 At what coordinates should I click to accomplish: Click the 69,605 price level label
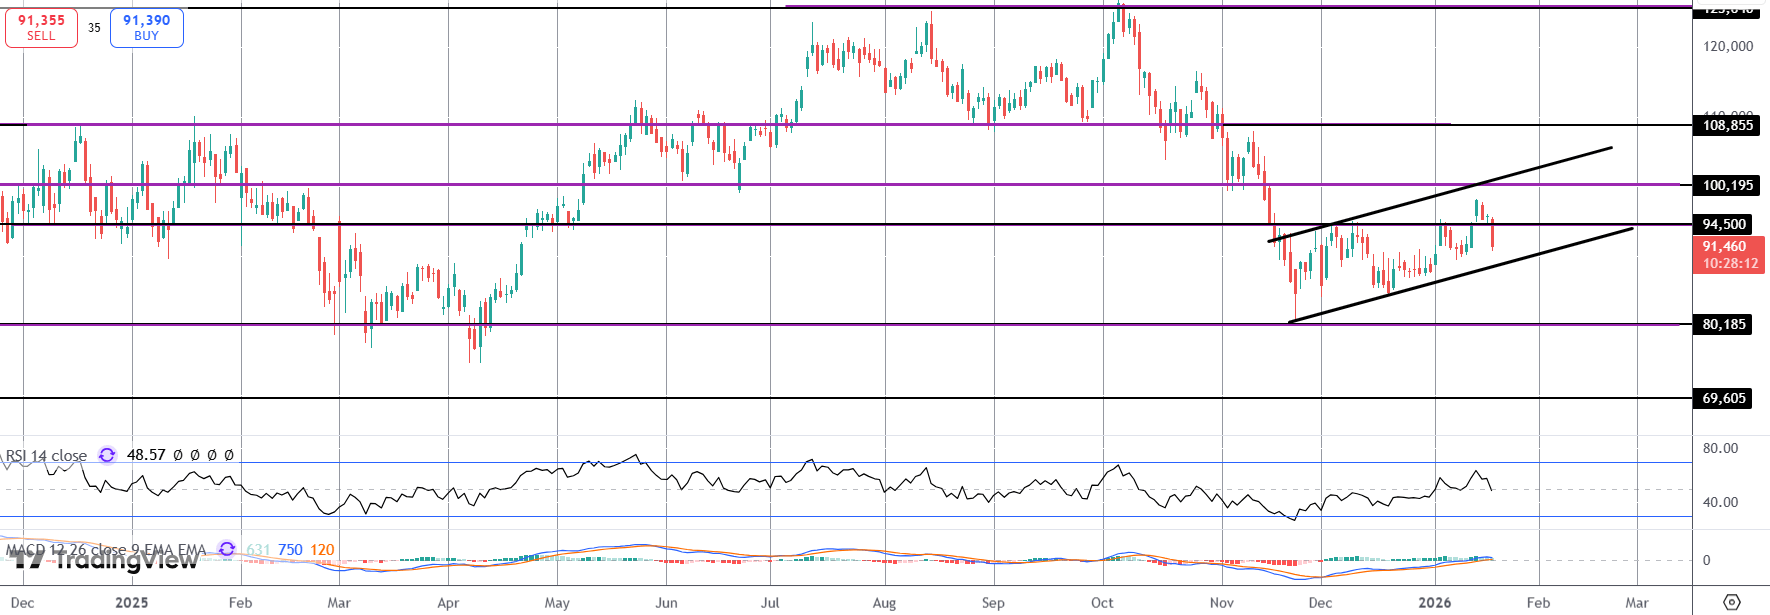coord(1724,398)
